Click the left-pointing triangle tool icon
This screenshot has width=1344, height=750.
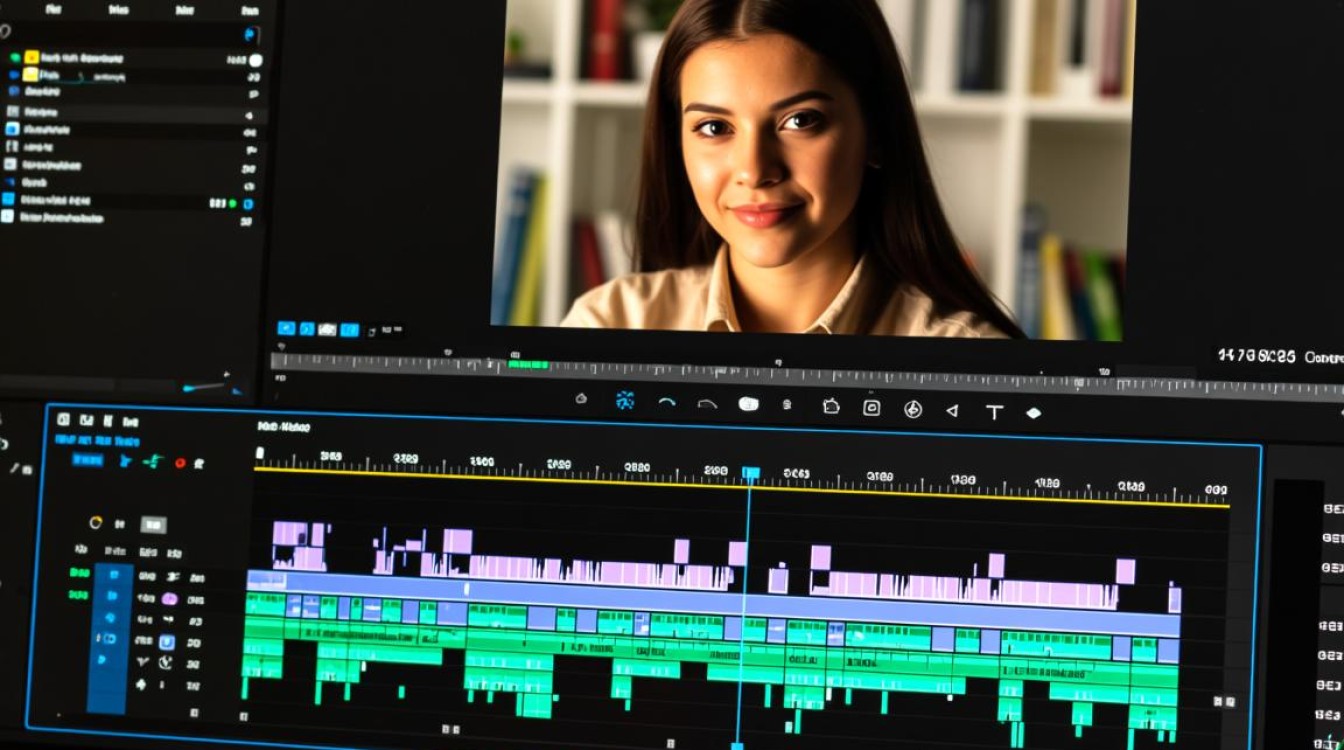pos(952,410)
